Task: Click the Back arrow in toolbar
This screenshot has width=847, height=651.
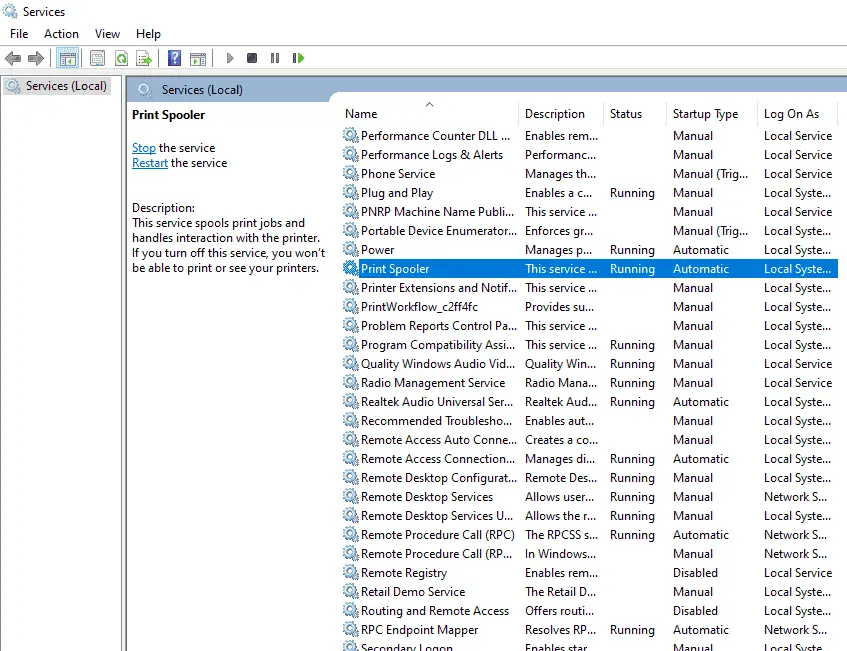Action: click(x=13, y=58)
